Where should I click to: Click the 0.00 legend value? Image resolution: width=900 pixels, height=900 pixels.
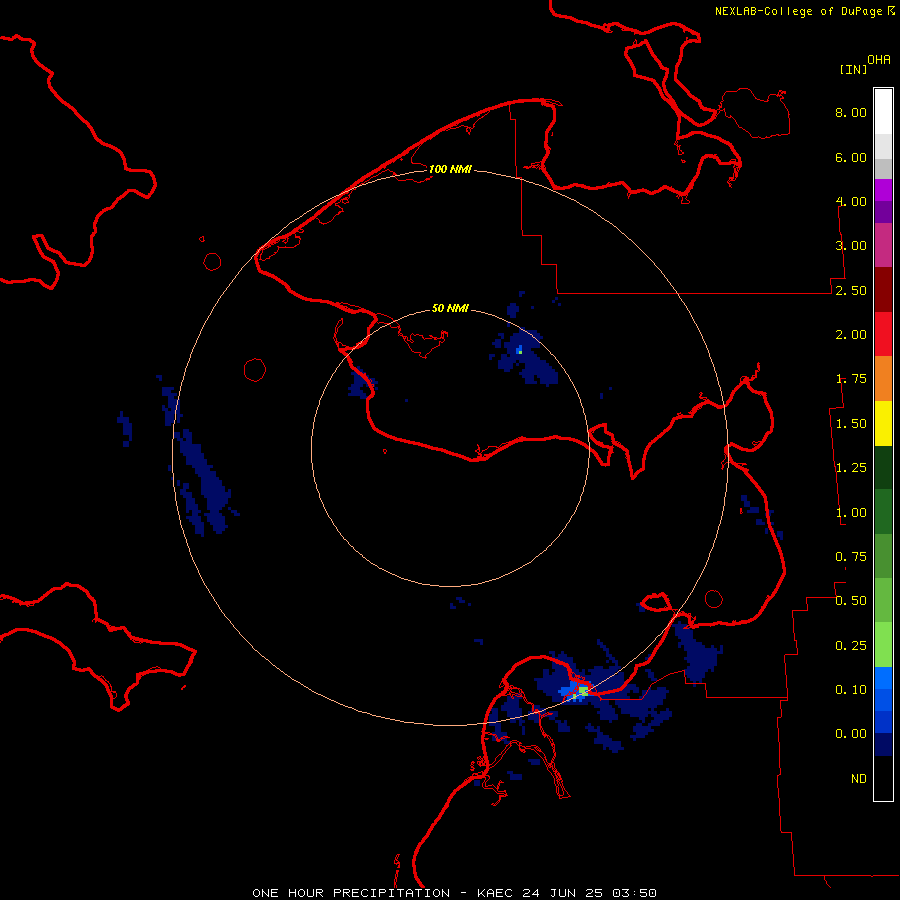851,734
